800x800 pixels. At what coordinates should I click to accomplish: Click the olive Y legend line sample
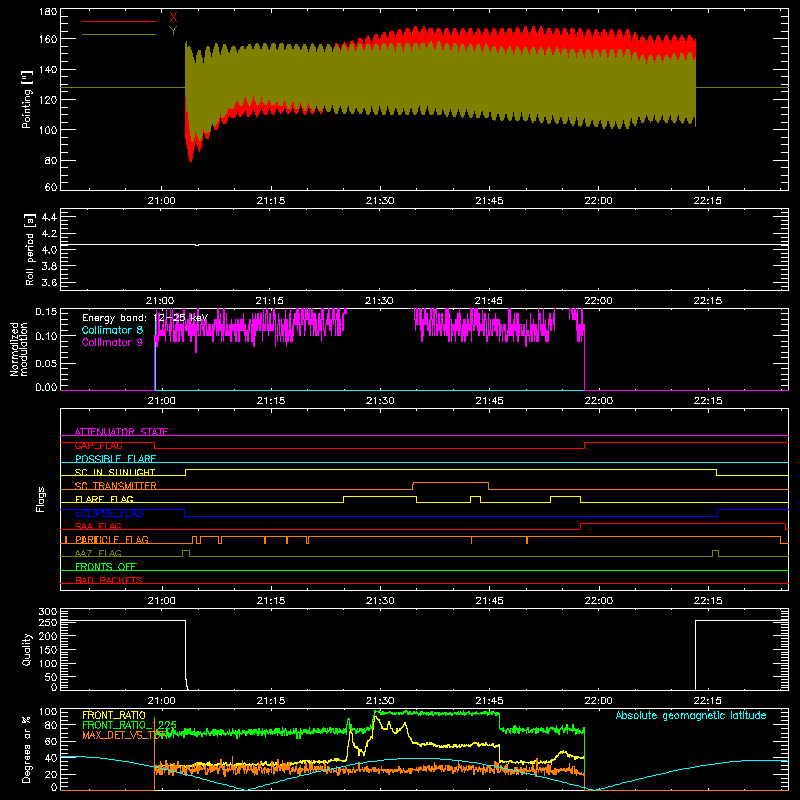119,35
